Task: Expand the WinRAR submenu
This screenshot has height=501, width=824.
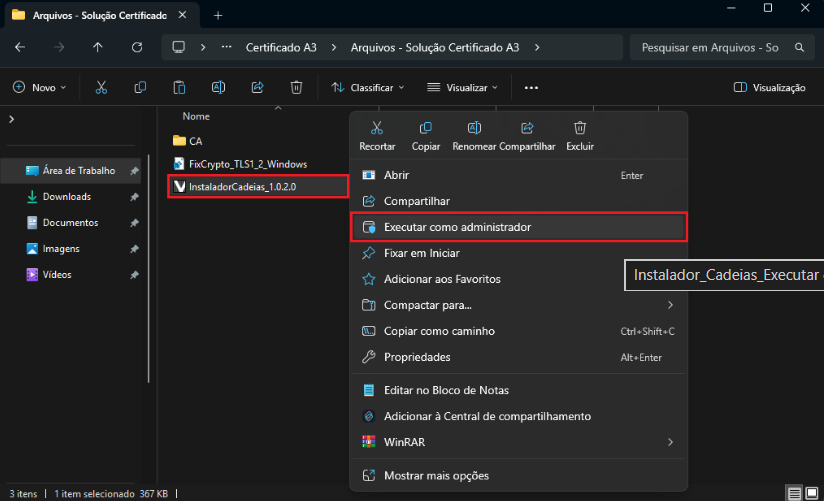Action: 405,441
